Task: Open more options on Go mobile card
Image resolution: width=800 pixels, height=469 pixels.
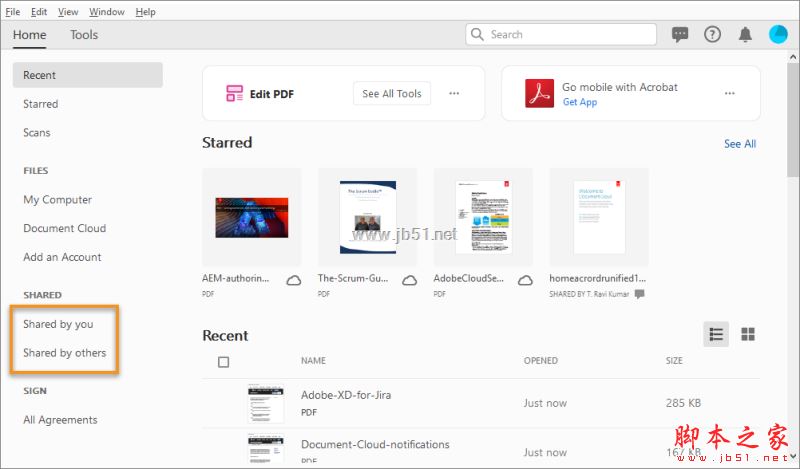Action: 730,93
